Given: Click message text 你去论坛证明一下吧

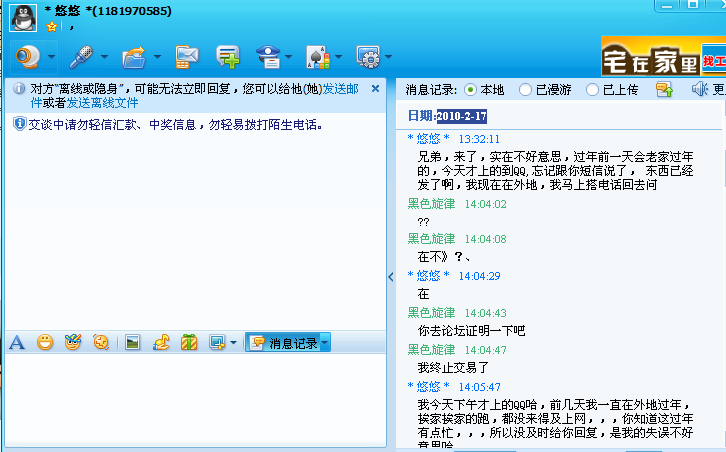Looking at the screenshot, I should point(471,331).
